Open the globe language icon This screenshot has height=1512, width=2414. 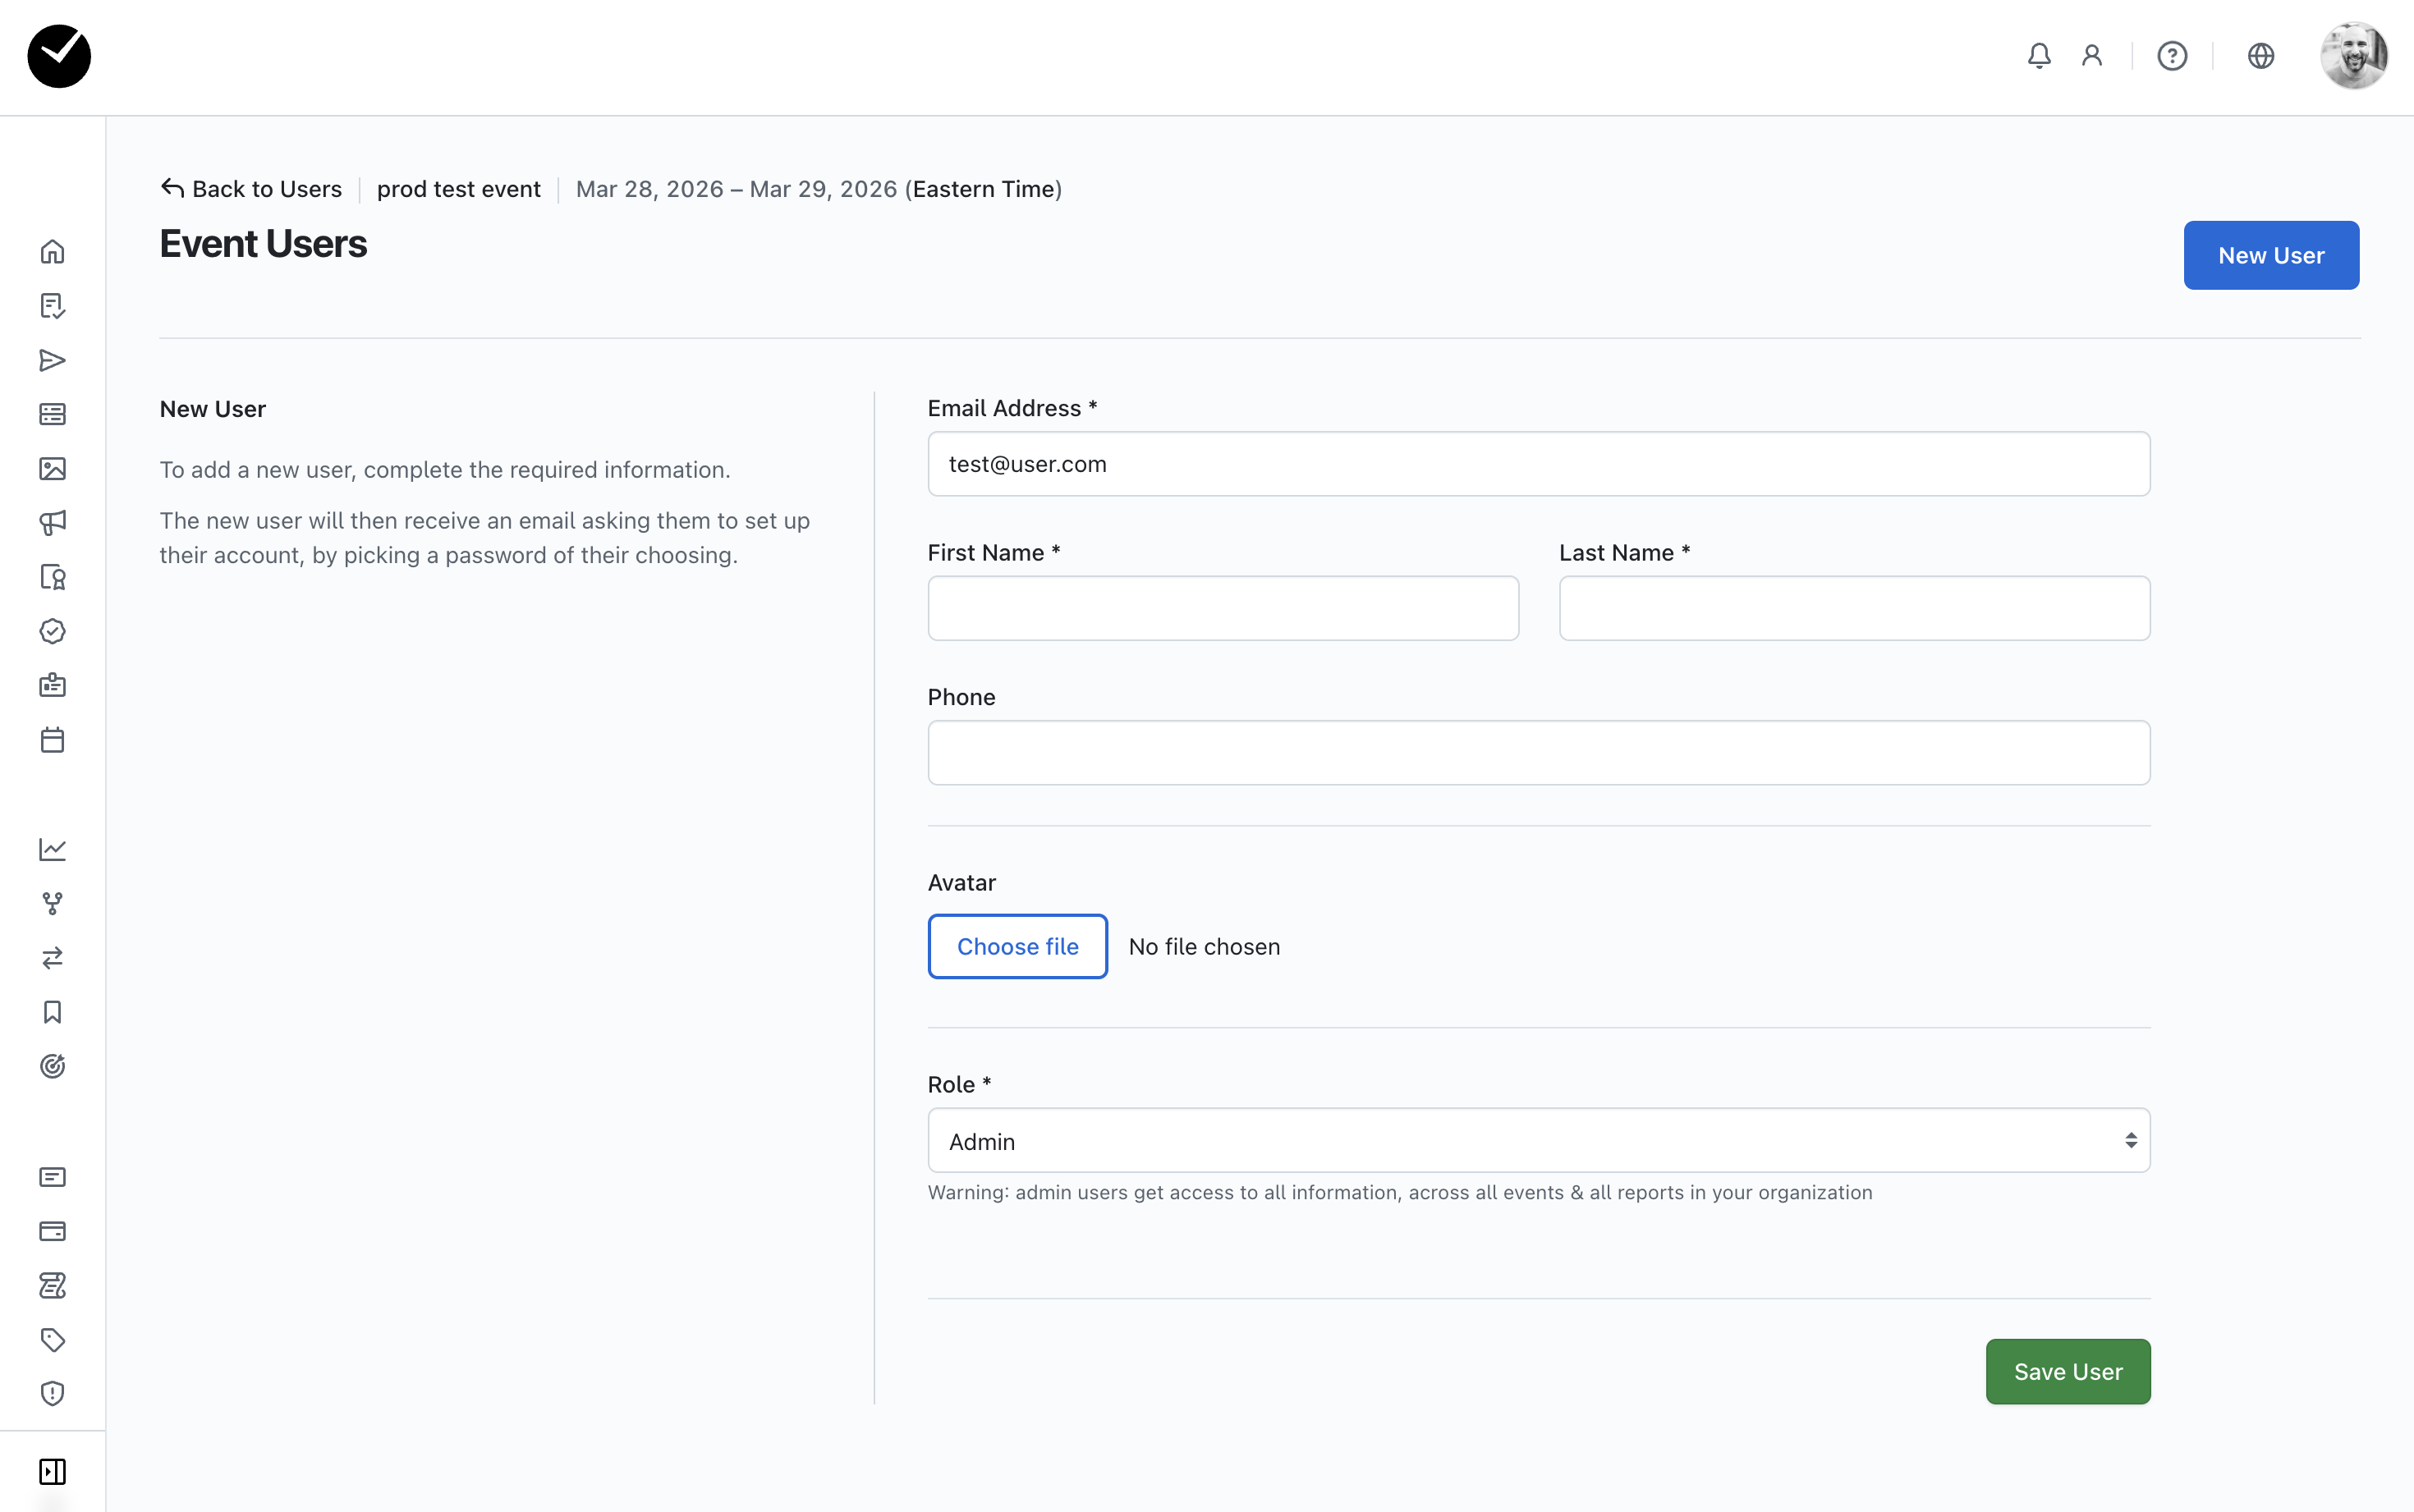pyautogui.click(x=2260, y=56)
